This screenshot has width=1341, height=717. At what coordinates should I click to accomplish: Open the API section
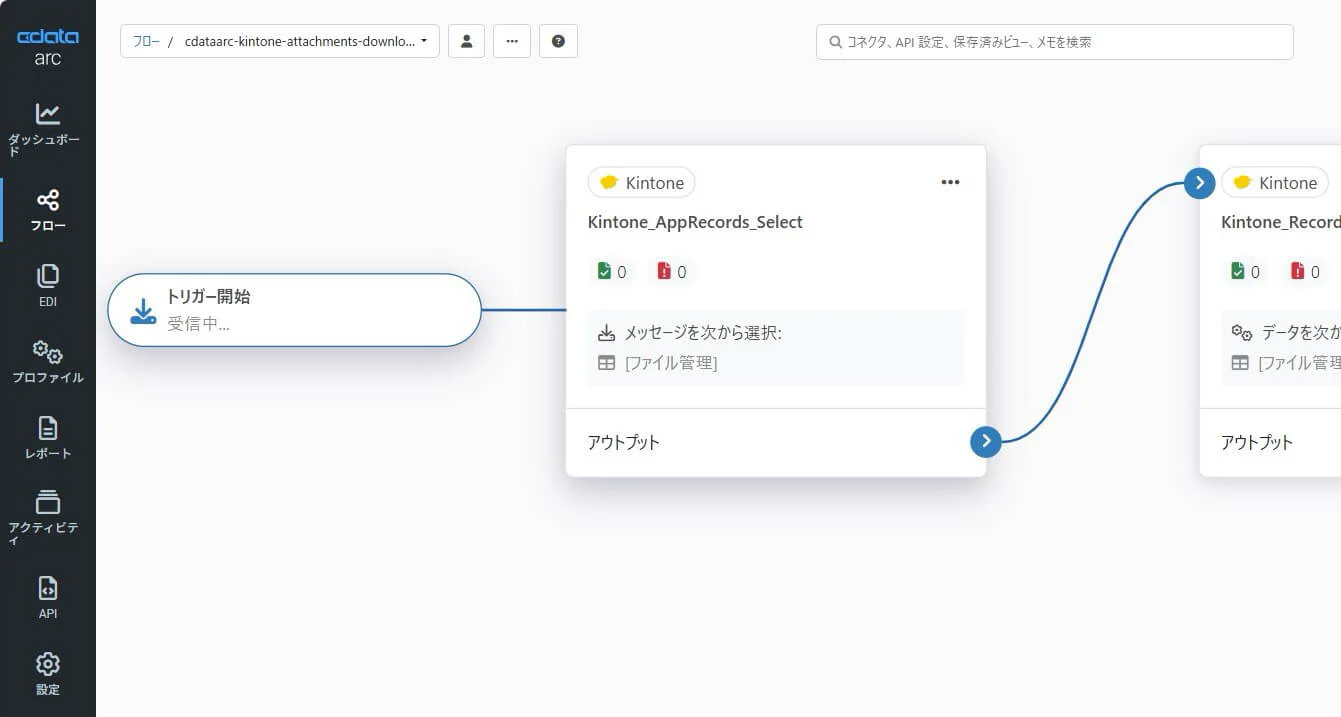coord(47,597)
